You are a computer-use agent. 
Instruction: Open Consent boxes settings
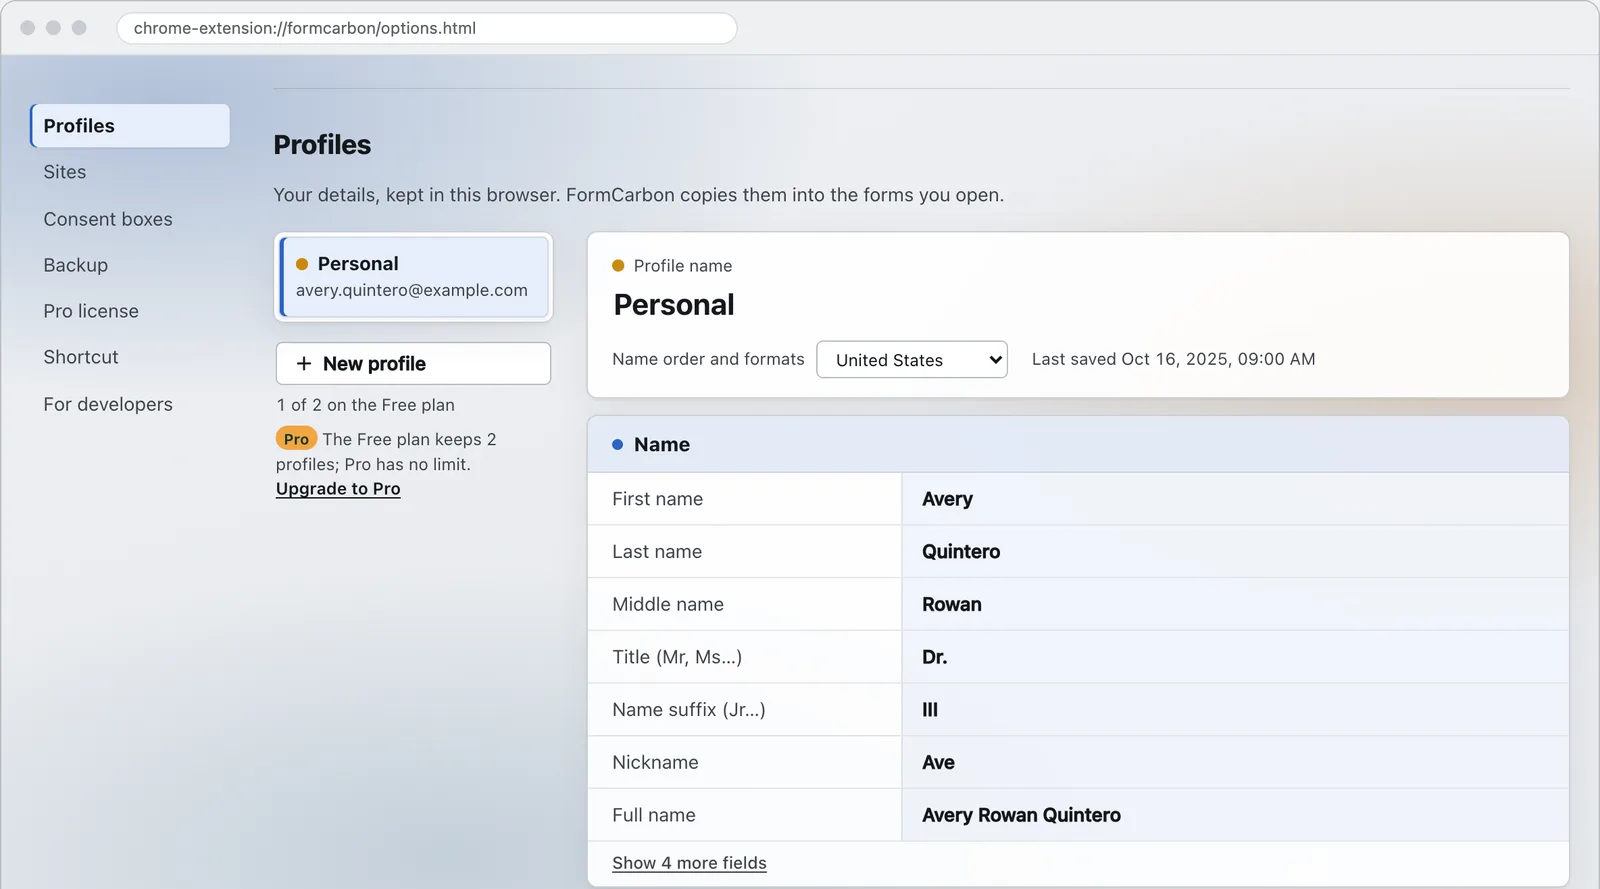(x=108, y=219)
